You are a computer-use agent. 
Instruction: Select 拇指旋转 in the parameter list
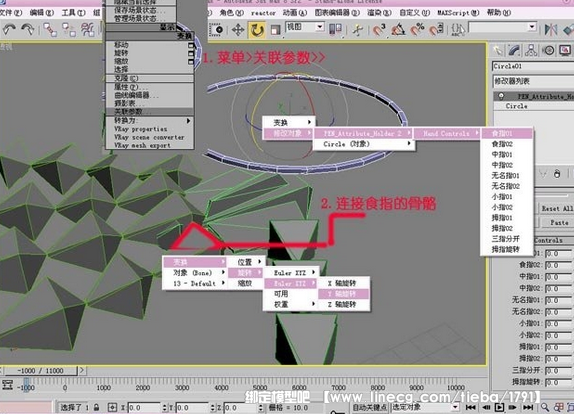click(x=506, y=249)
